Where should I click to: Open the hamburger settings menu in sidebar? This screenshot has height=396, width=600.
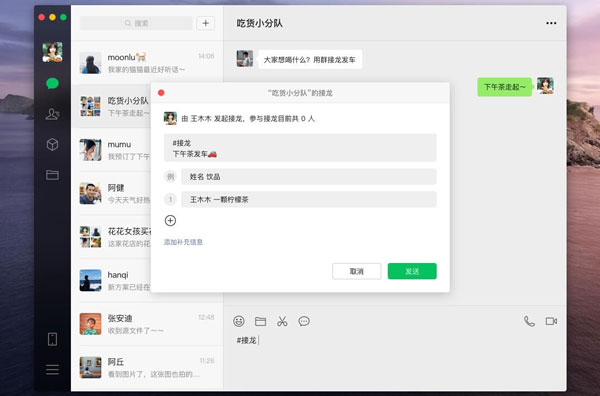point(52,370)
